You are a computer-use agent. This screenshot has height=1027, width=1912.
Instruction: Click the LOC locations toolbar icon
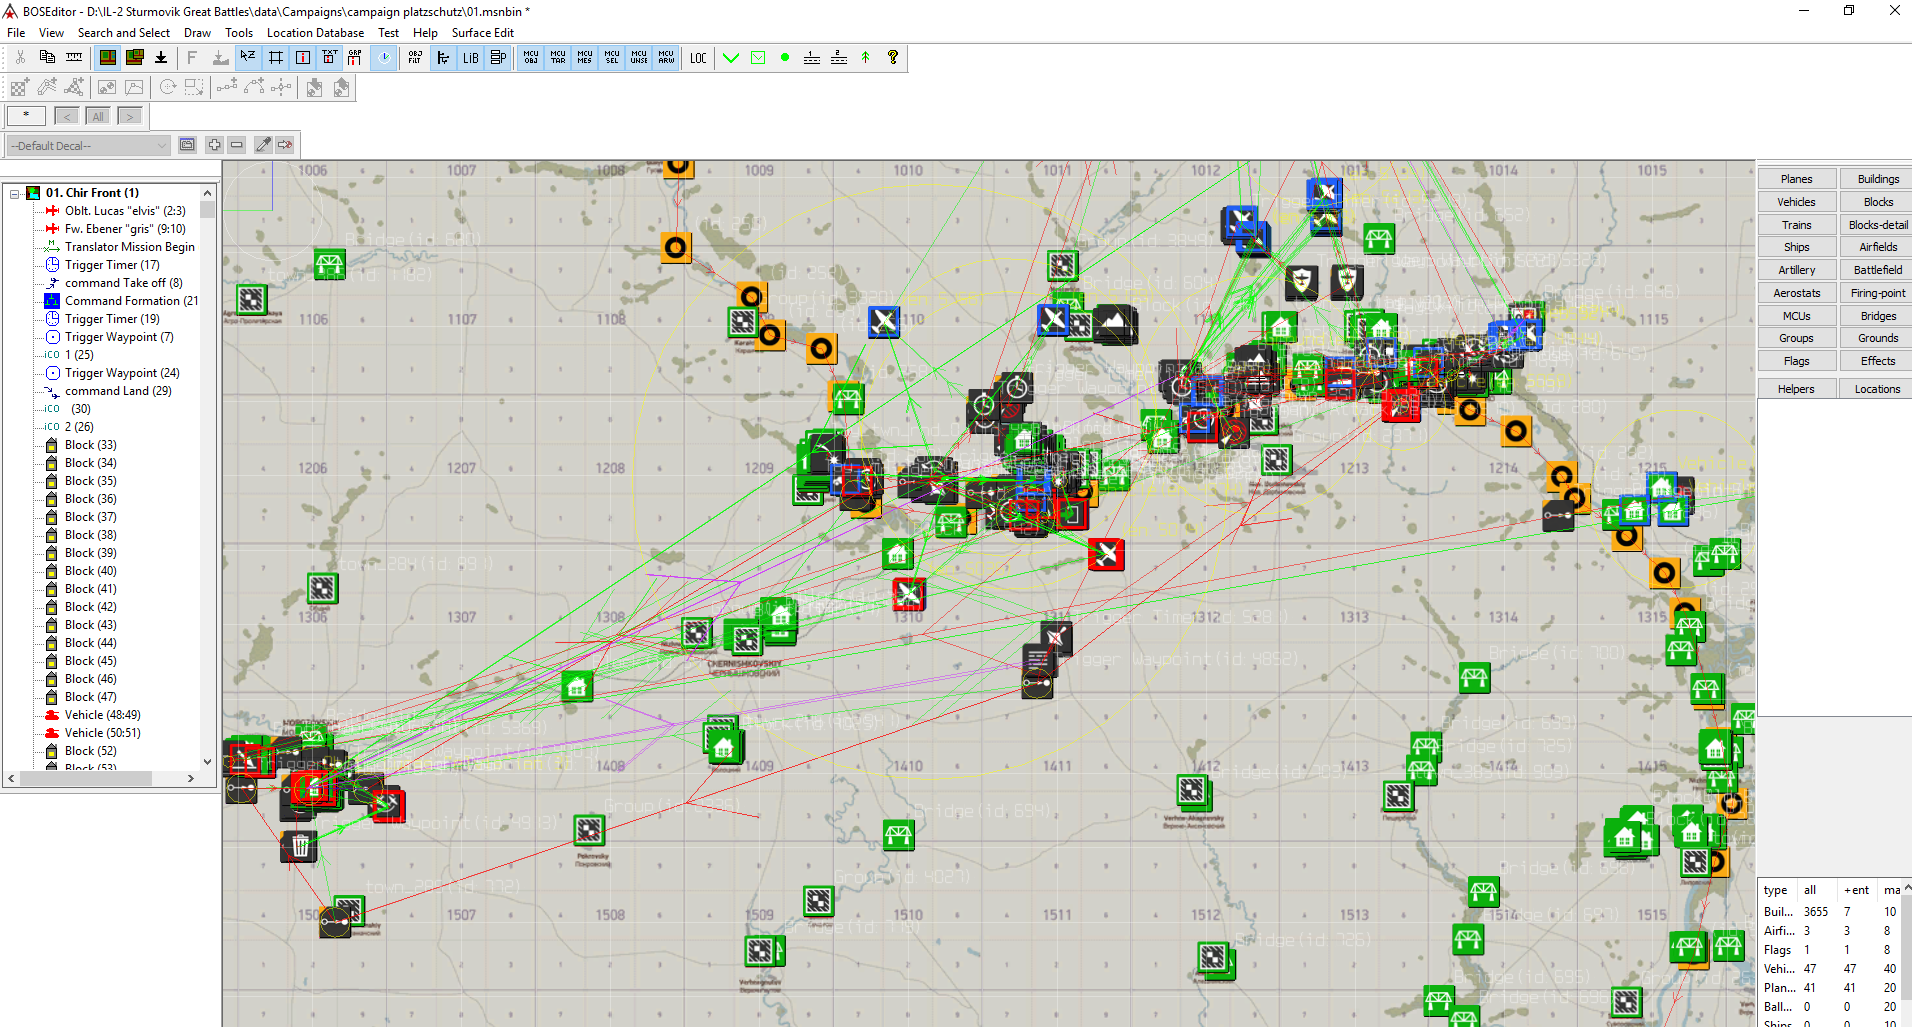[698, 58]
